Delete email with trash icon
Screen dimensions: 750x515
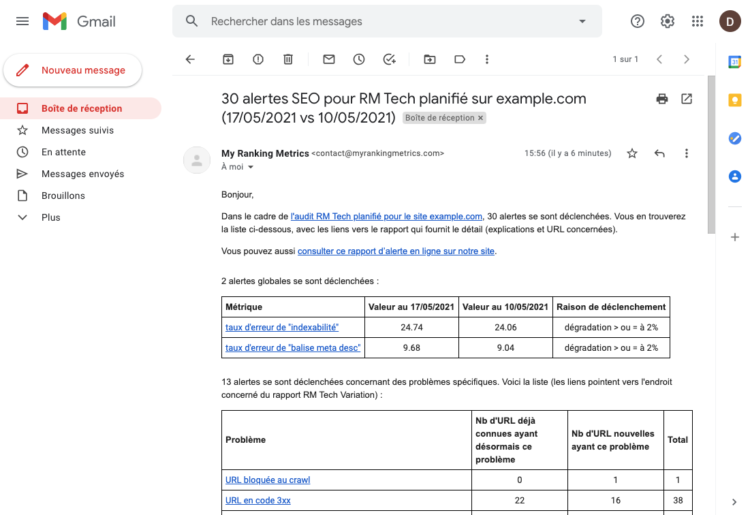288,59
